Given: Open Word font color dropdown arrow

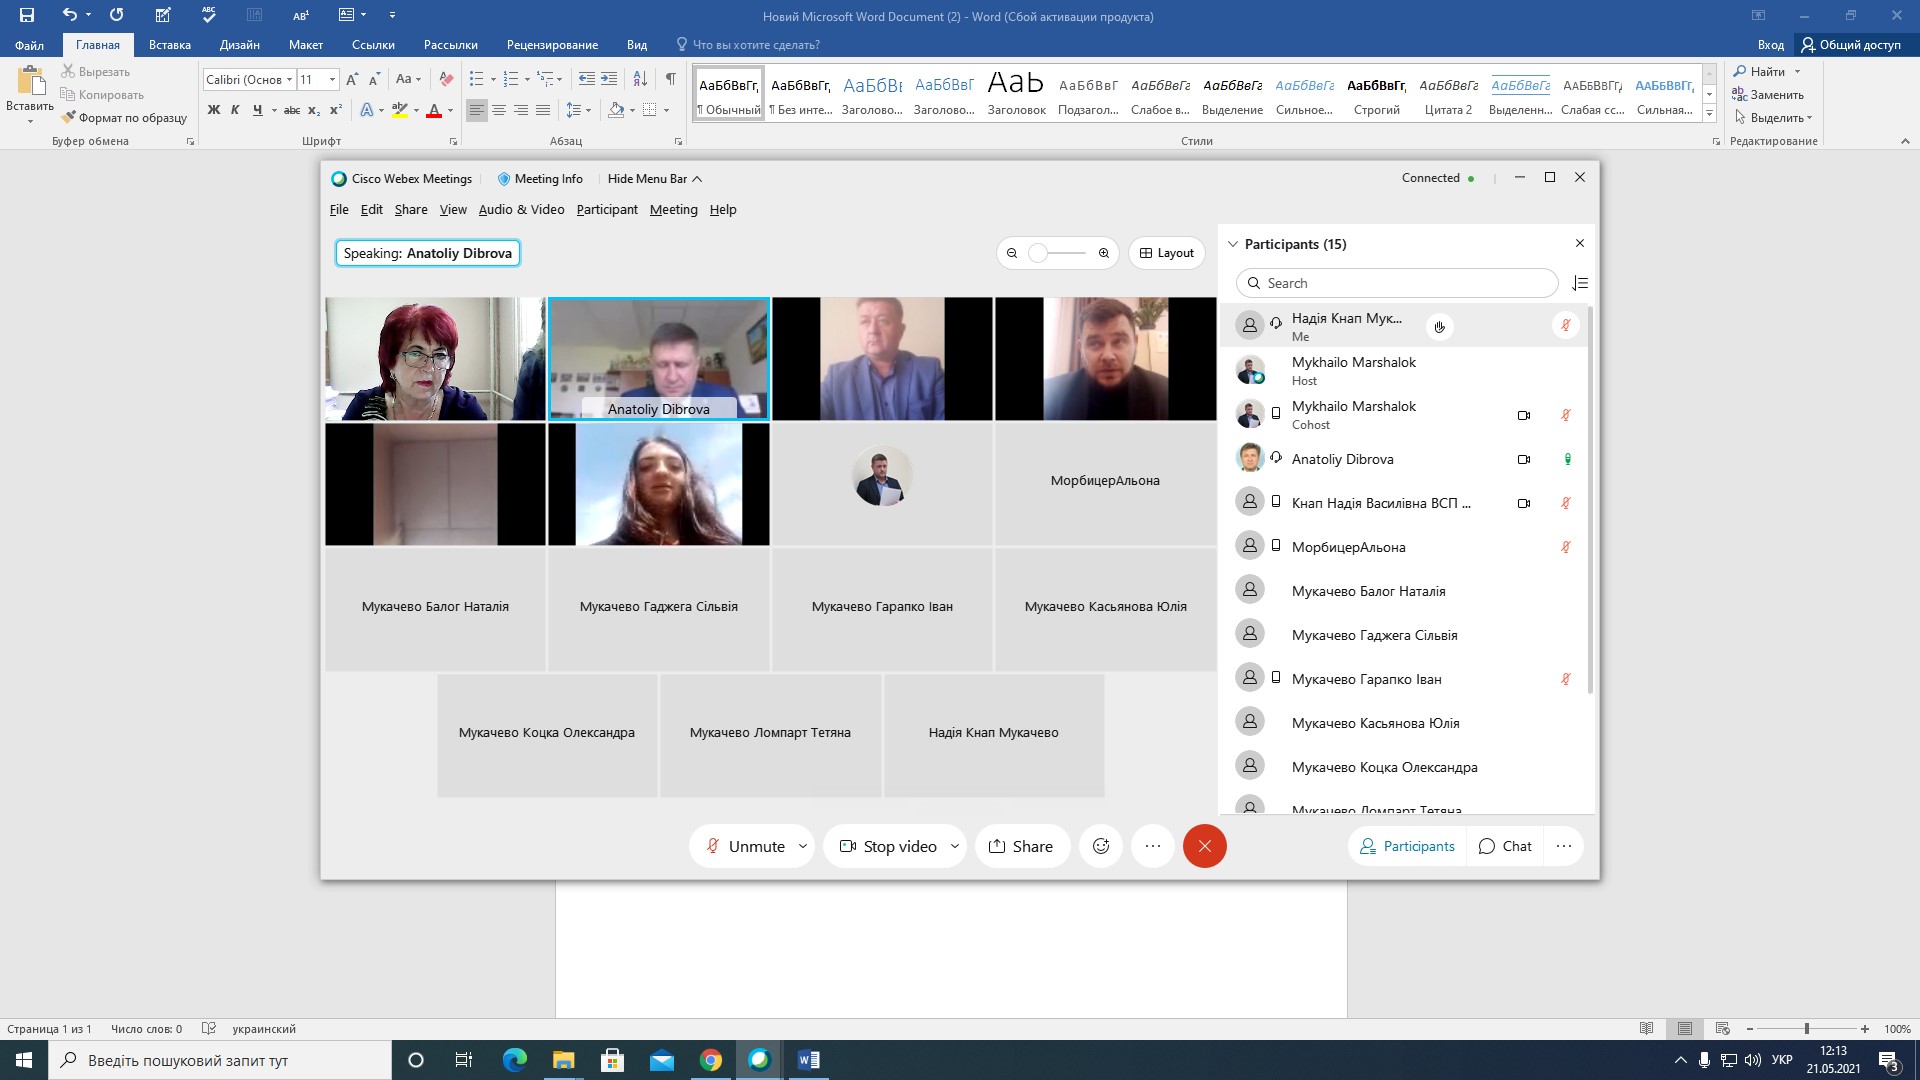Looking at the screenshot, I should pyautogui.click(x=450, y=110).
